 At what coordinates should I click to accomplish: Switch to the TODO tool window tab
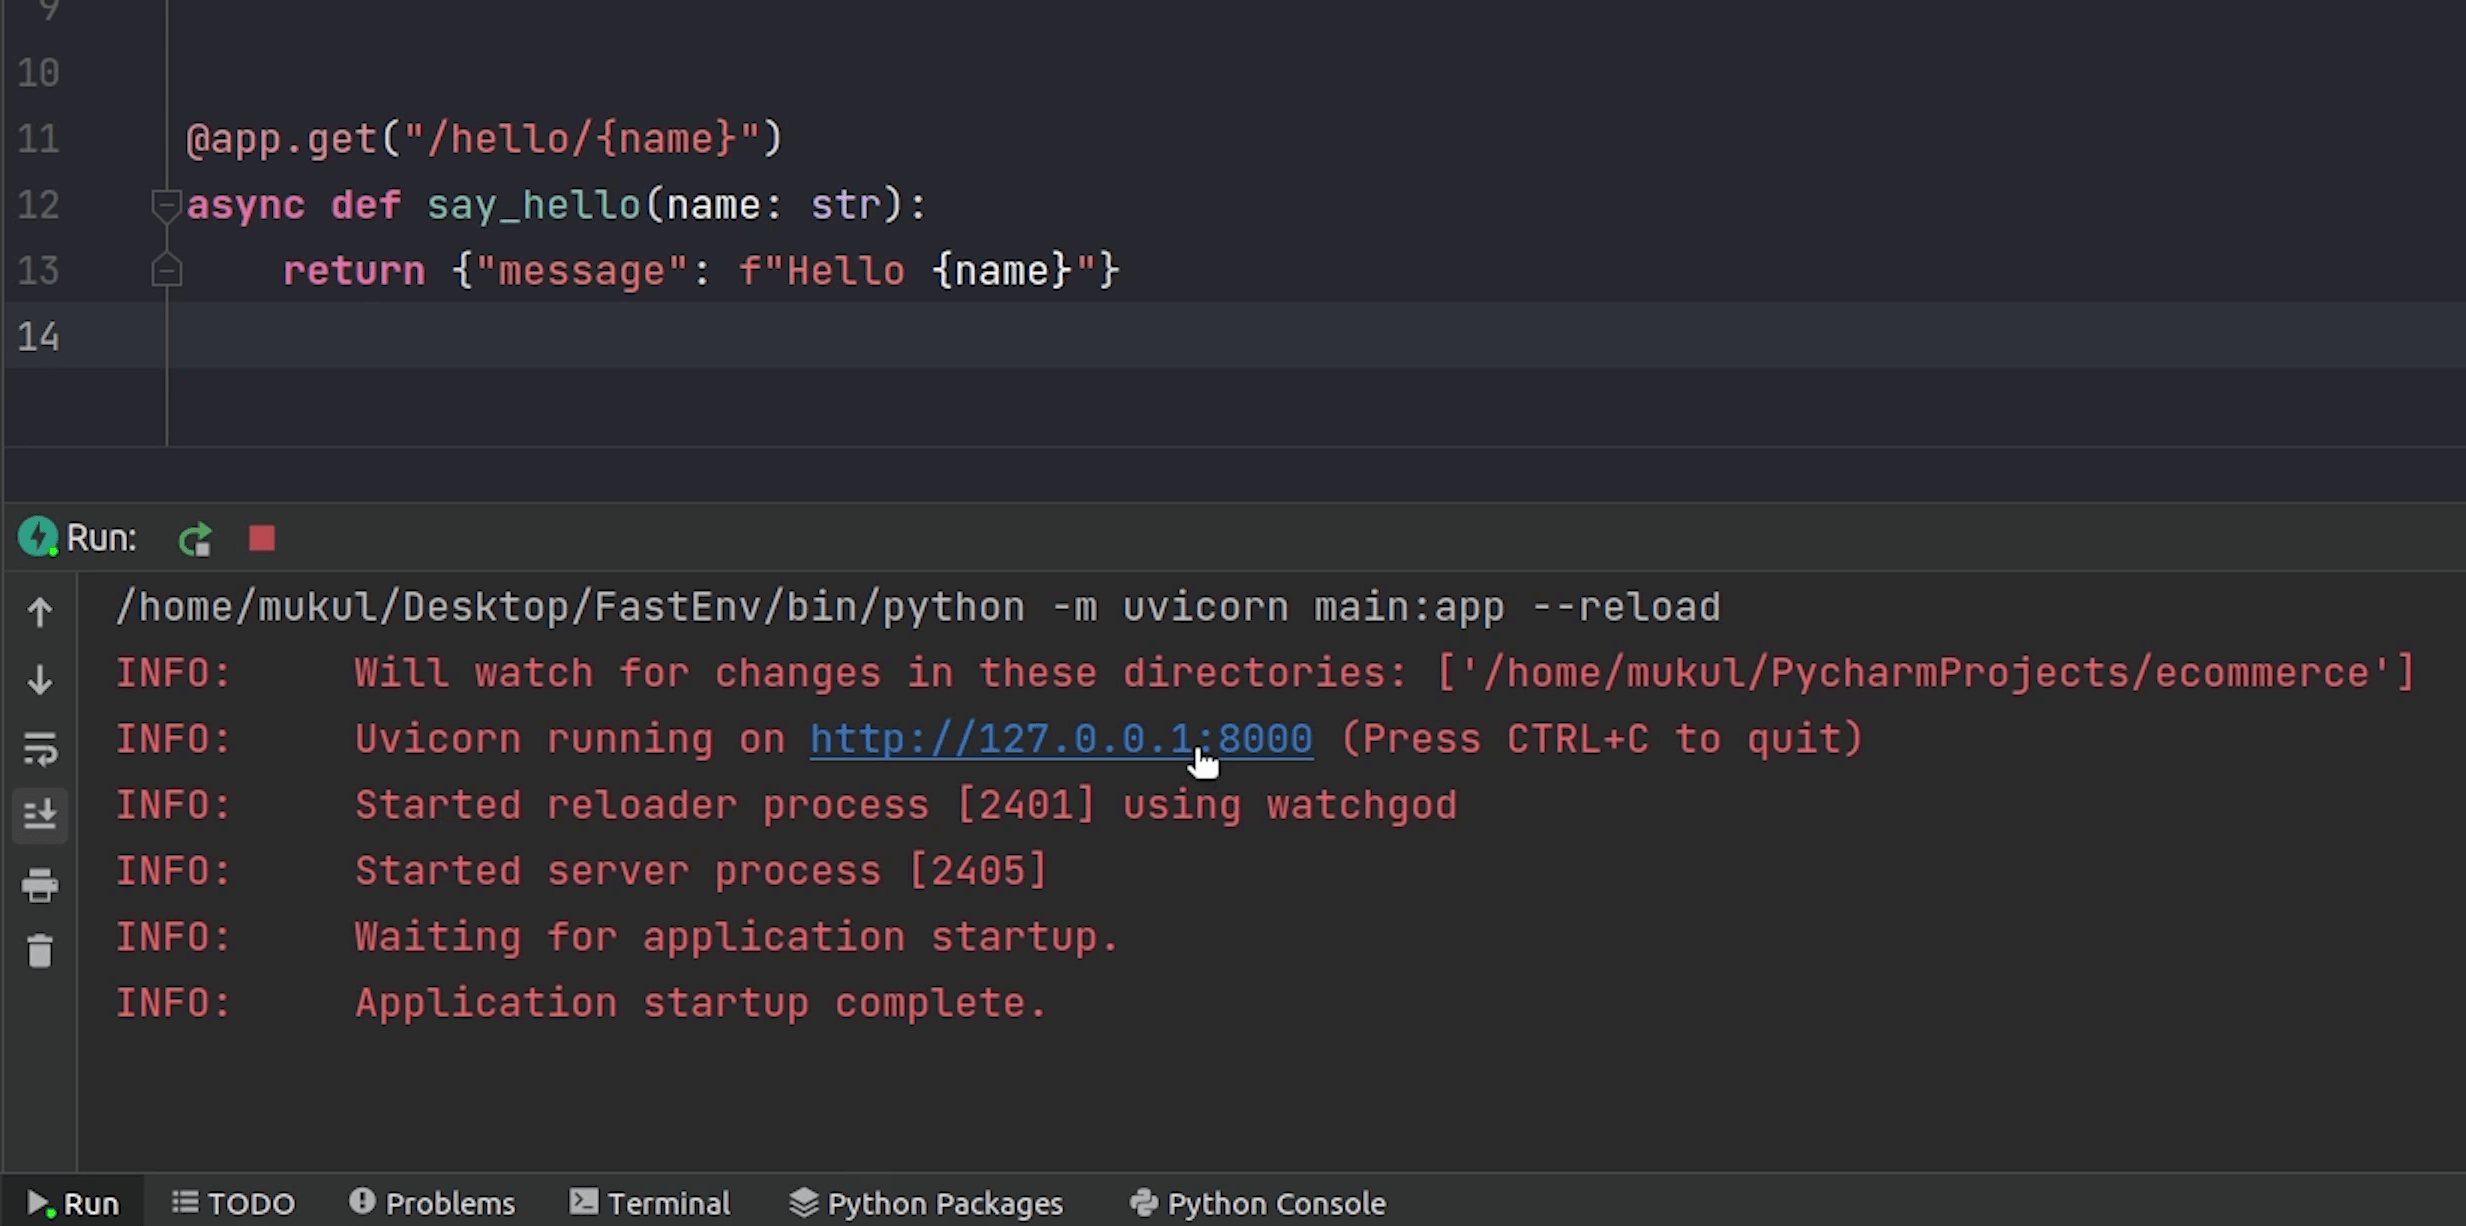click(234, 1203)
